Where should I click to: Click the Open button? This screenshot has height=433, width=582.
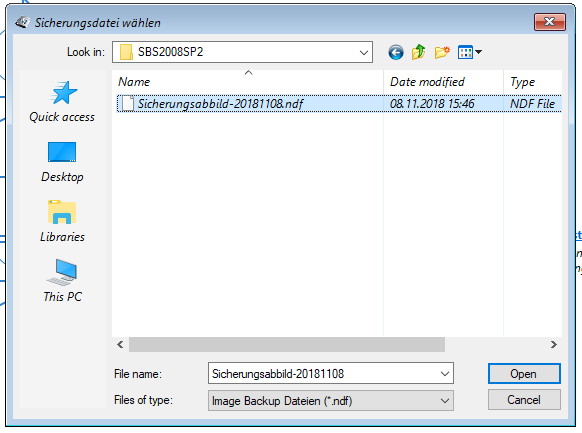click(x=524, y=374)
